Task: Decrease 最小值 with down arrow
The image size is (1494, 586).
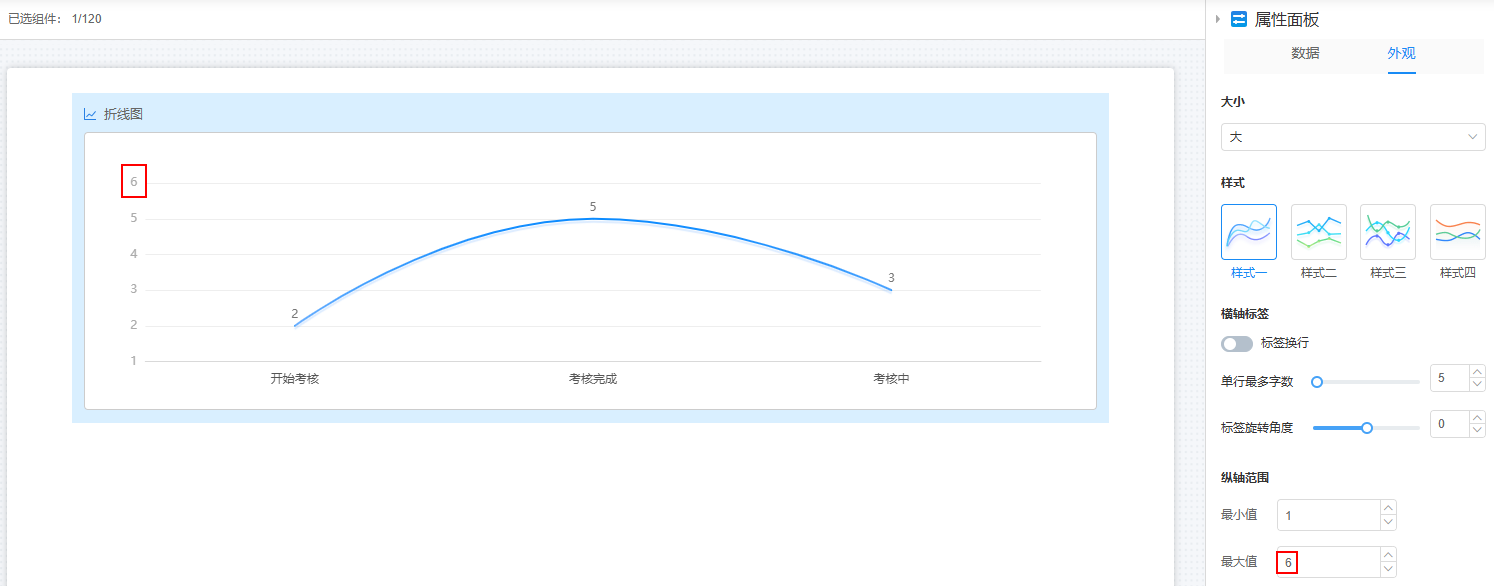Action: (1387, 523)
